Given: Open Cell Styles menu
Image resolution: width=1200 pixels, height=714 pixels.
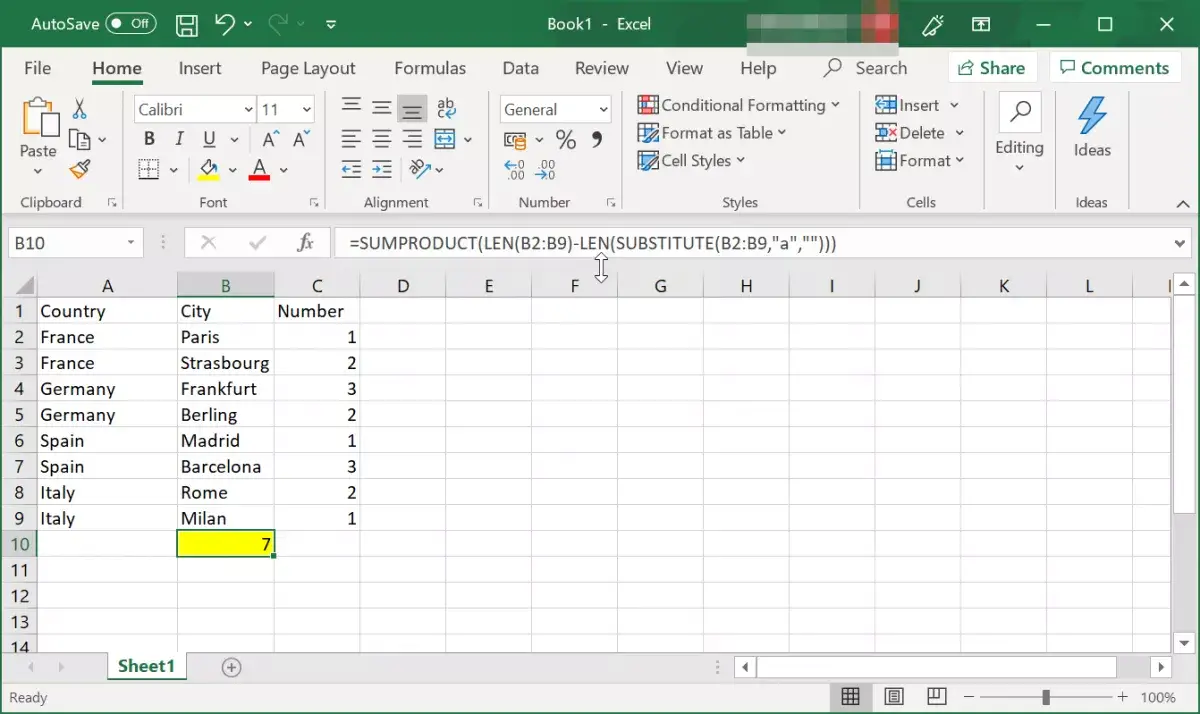Looking at the screenshot, I should click(x=692, y=160).
